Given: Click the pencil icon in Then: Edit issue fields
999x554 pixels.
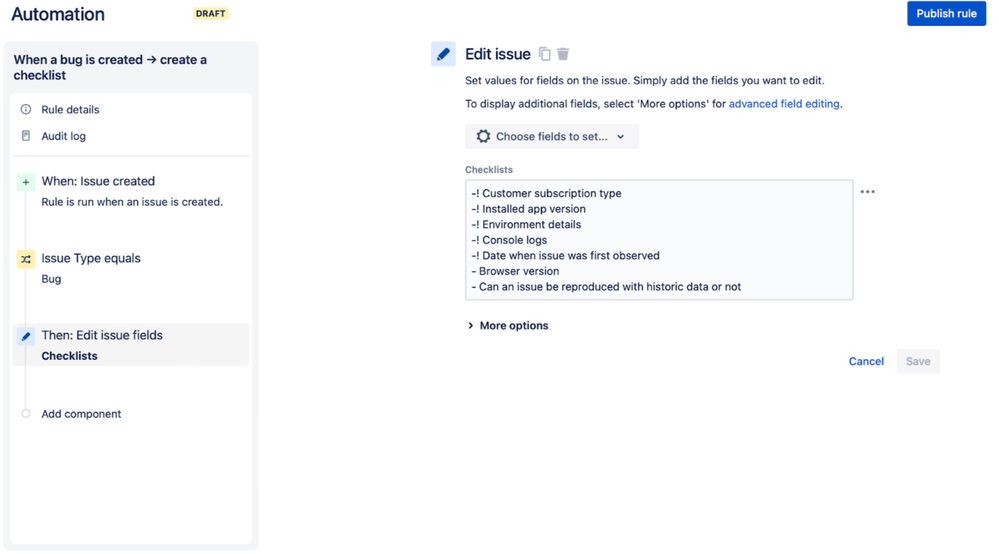Looking at the screenshot, I should [25, 336].
